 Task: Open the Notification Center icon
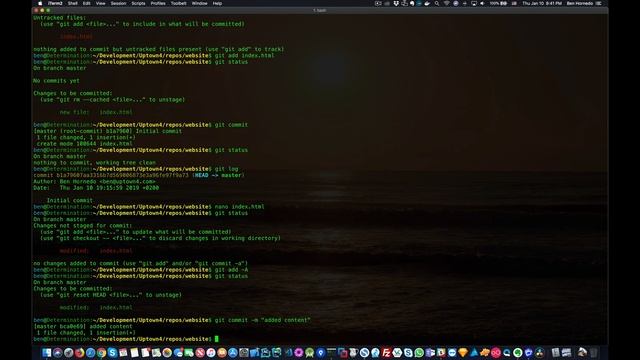(599, 3)
